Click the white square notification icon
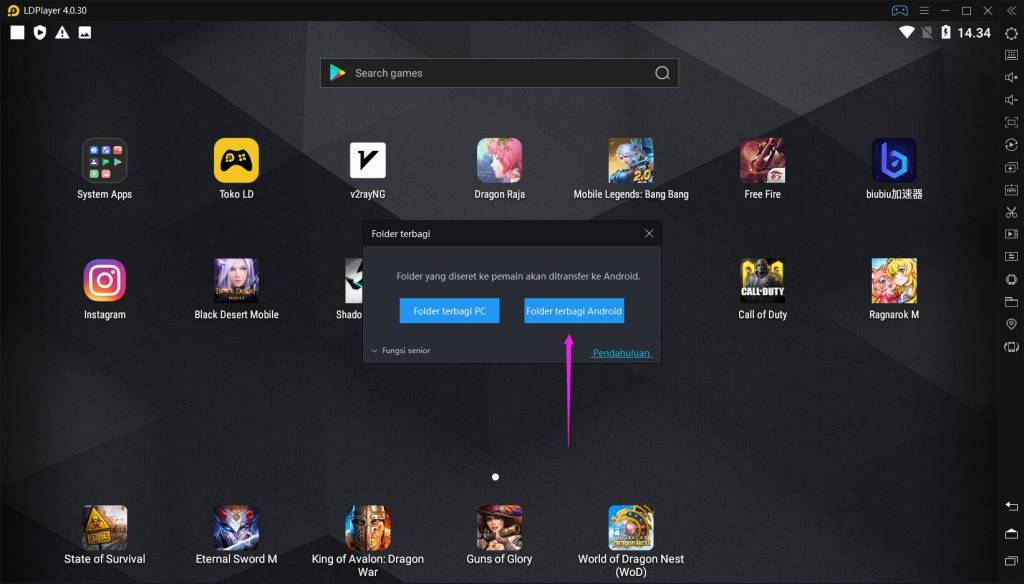The width and height of the screenshot is (1024, 584). [18, 33]
